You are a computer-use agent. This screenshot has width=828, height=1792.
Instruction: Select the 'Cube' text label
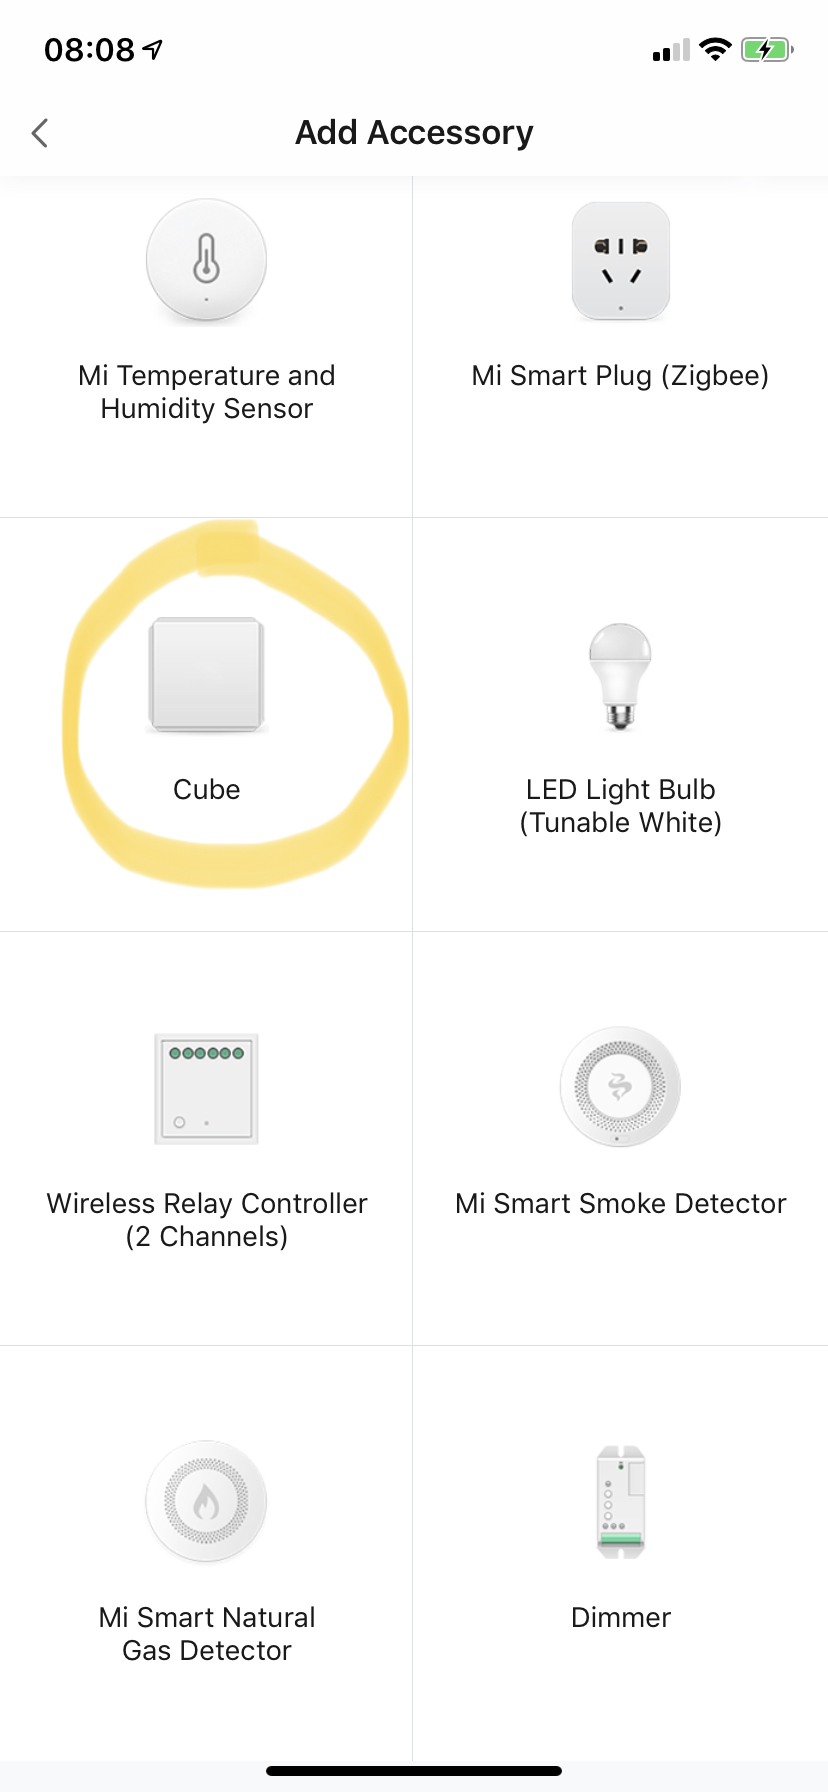click(x=207, y=790)
